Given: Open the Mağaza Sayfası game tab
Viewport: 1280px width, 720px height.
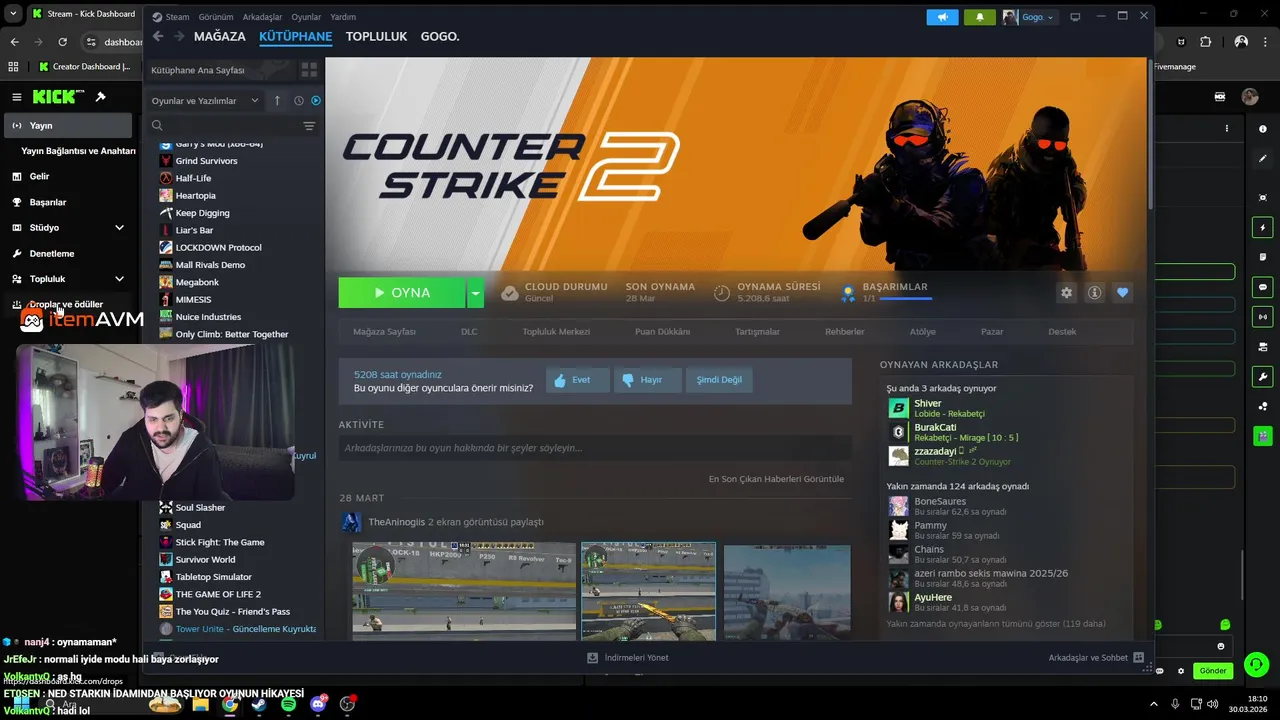Looking at the screenshot, I should click(x=384, y=331).
